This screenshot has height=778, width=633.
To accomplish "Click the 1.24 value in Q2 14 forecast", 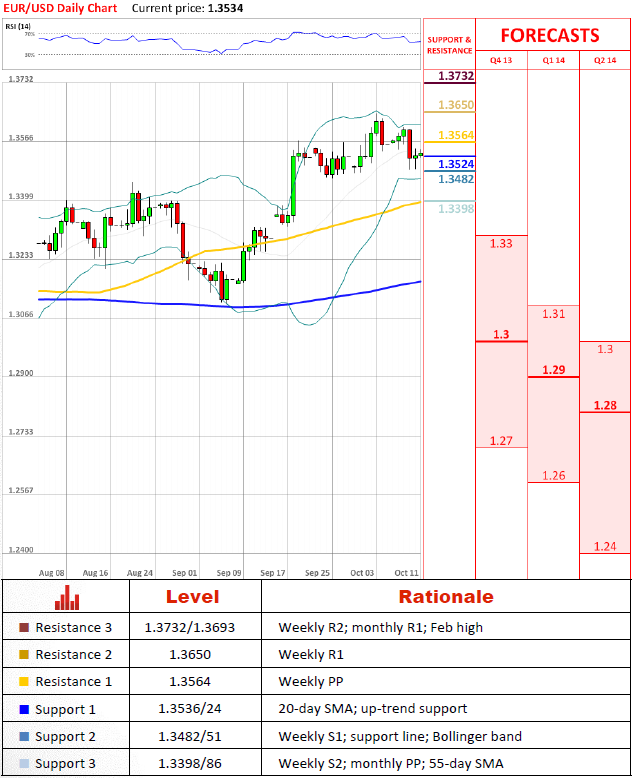I will (x=605, y=546).
